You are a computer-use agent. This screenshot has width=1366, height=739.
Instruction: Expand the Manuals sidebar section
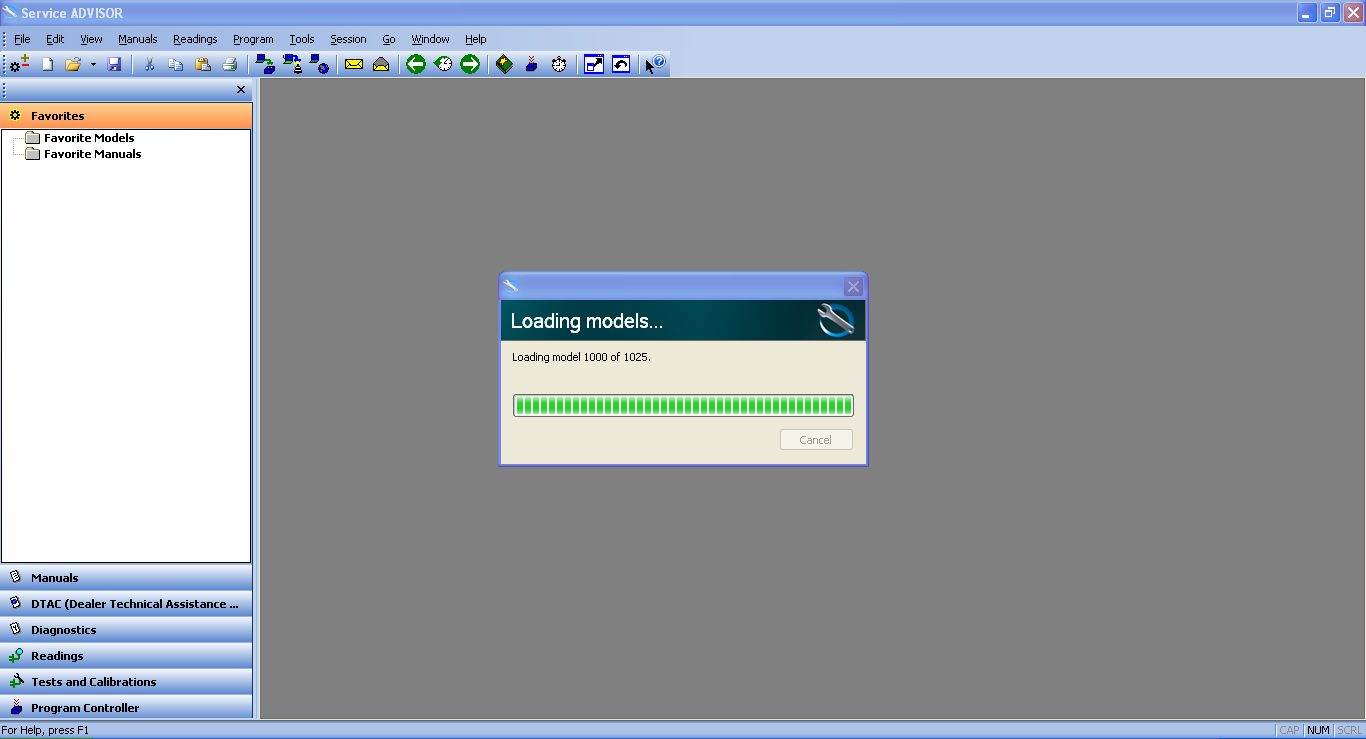(126, 577)
